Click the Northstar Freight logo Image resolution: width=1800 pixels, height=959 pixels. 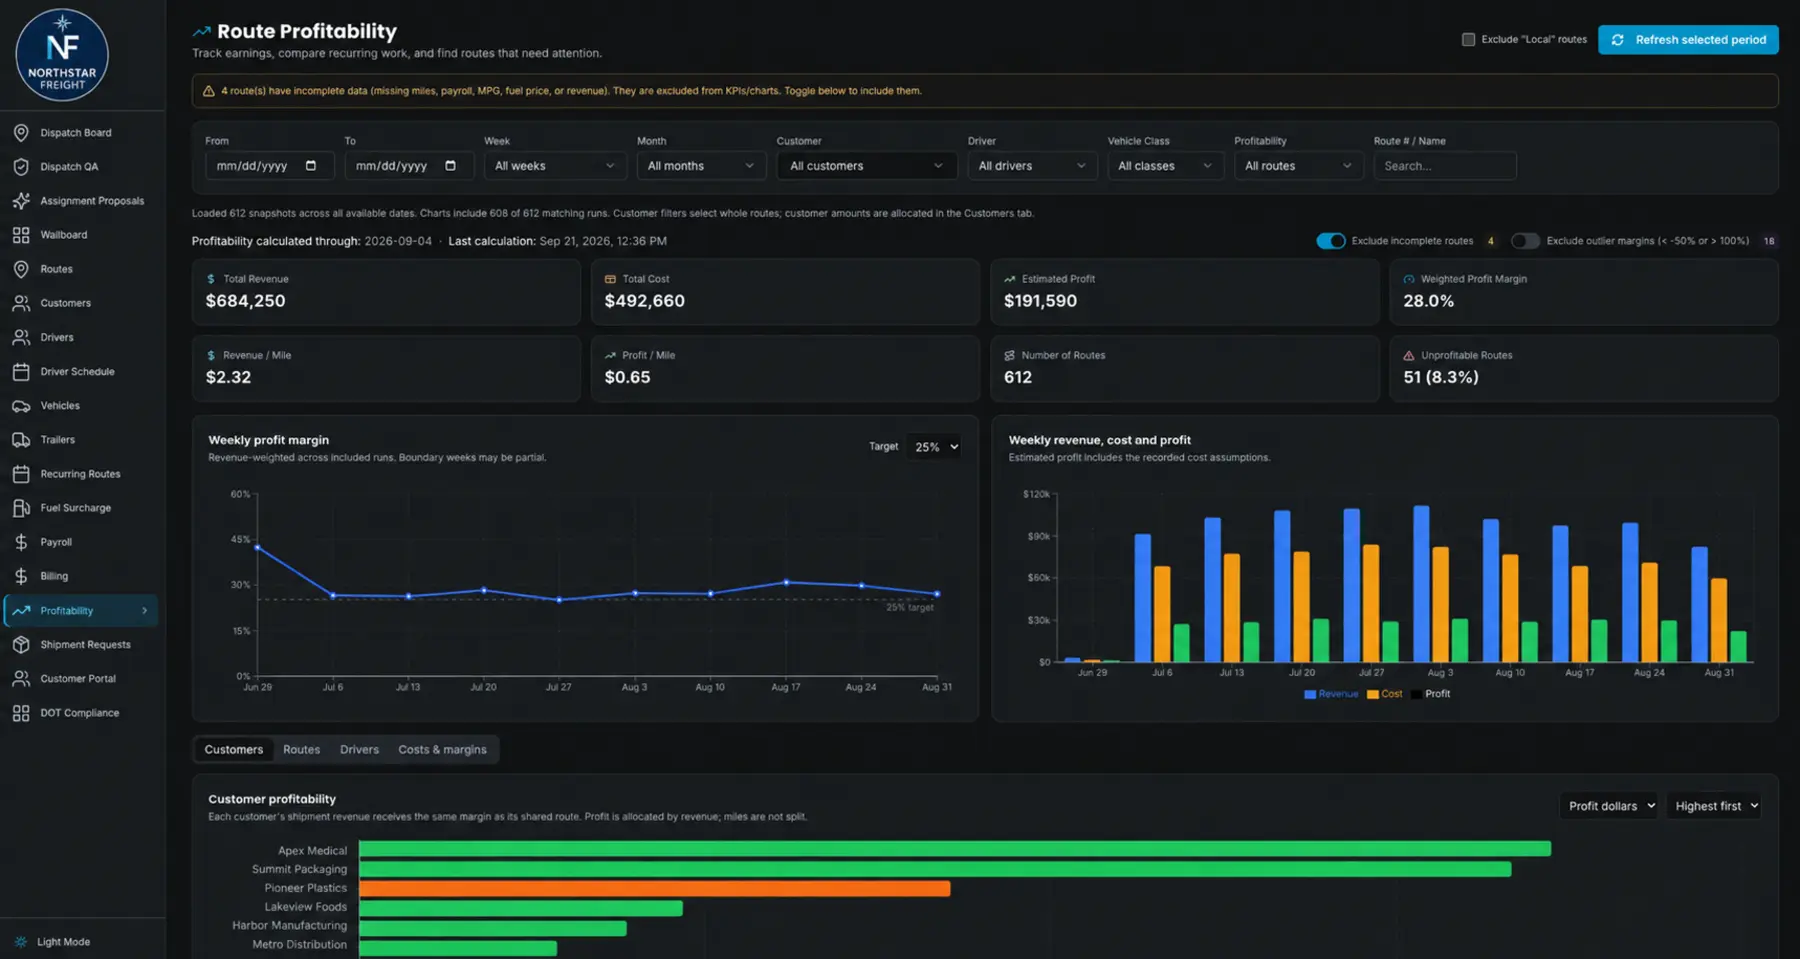62,55
